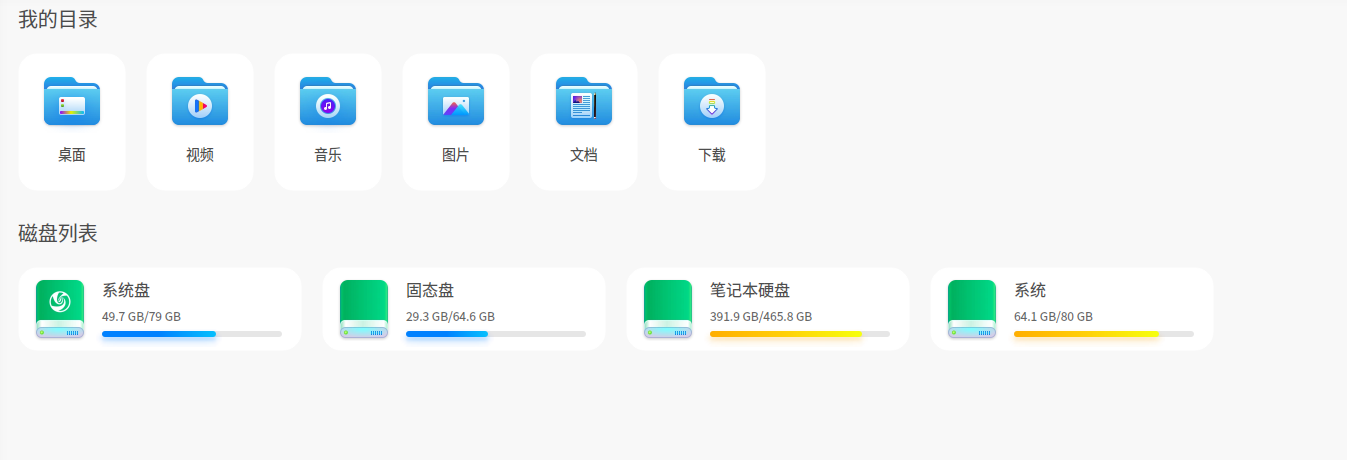Image resolution: width=1347 pixels, height=460 pixels.
Task: Click the 系统盘 disk name
Action: [126, 291]
